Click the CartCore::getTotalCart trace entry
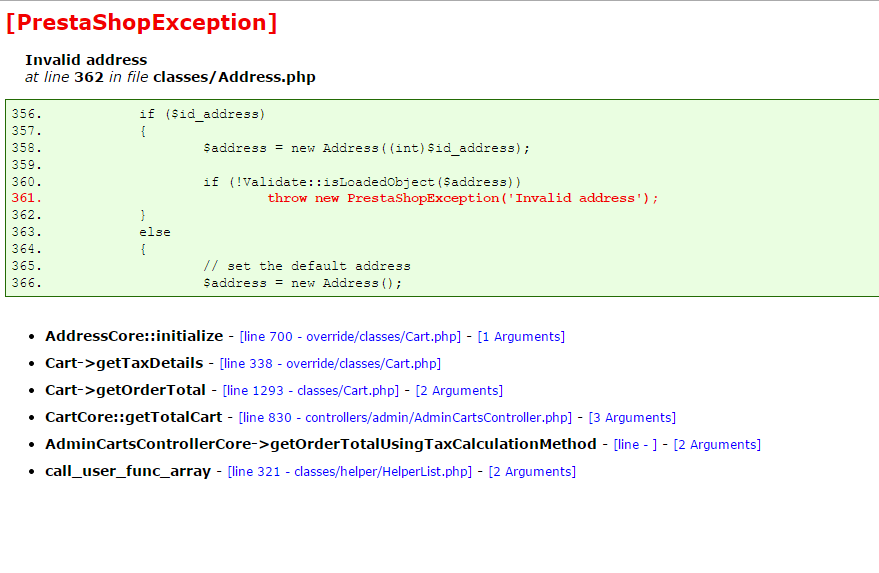 click(133, 417)
